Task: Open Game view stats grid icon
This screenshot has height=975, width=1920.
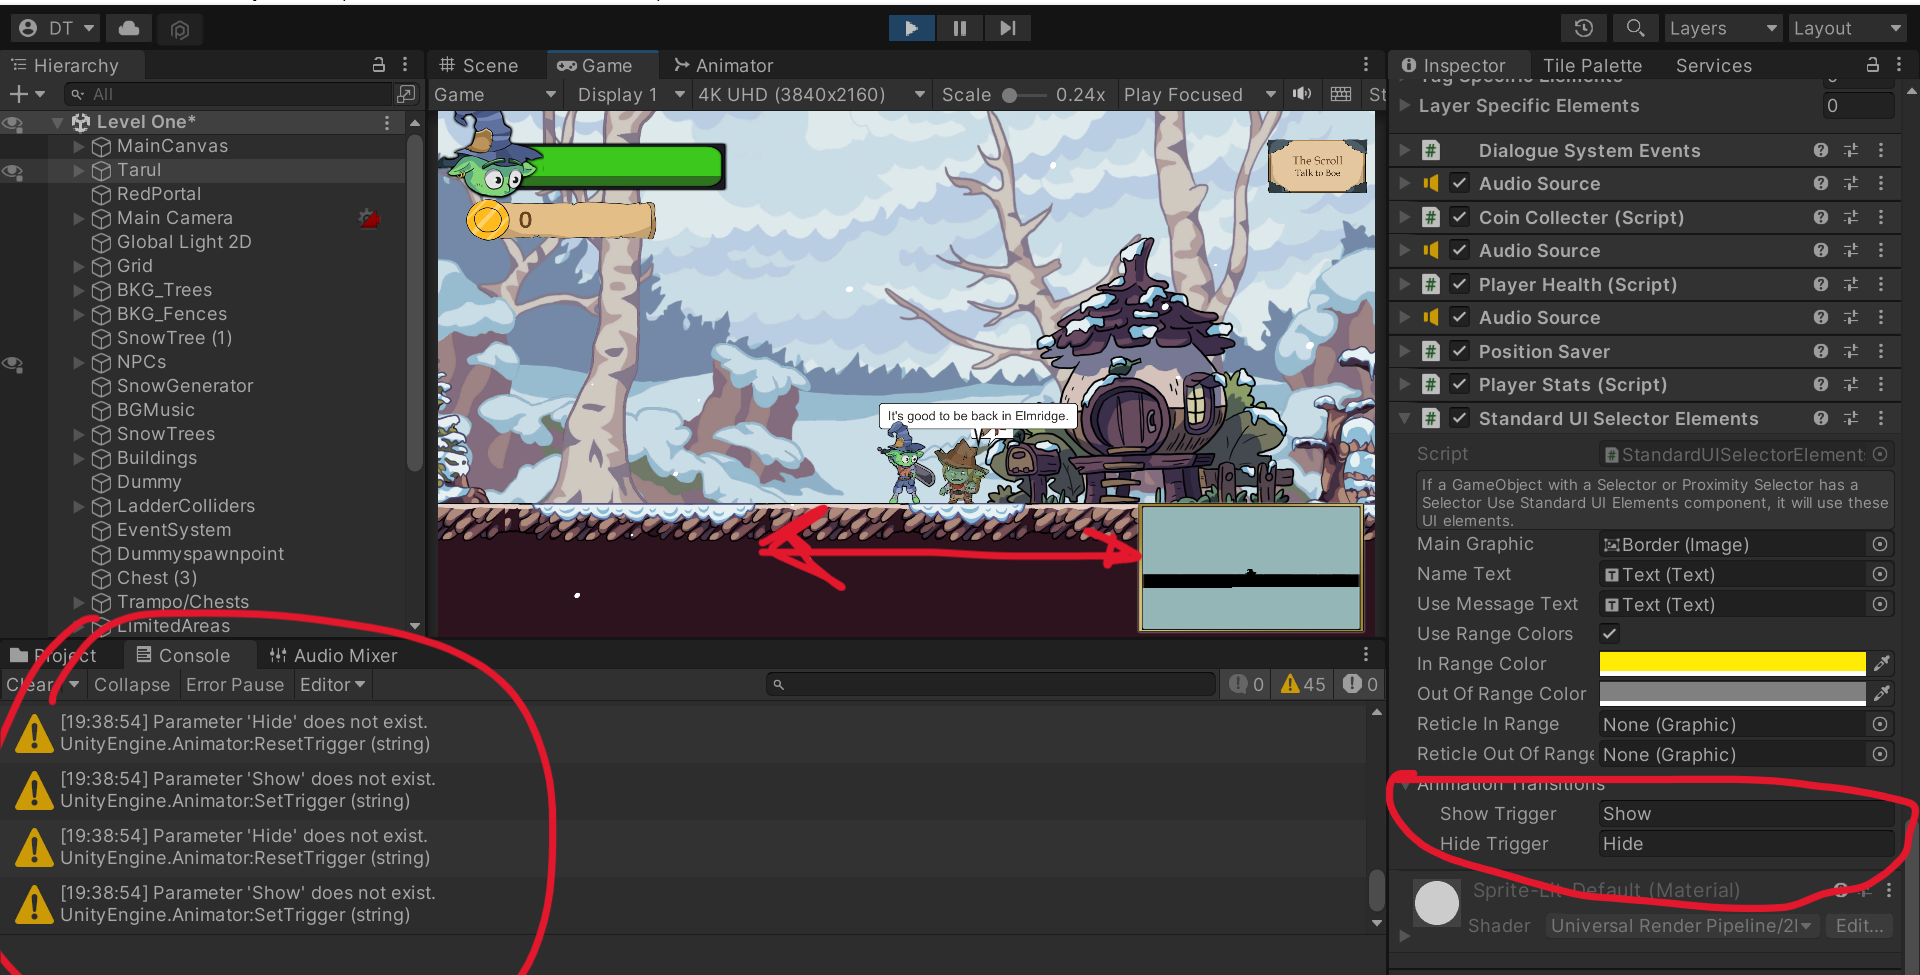Action: point(1341,94)
